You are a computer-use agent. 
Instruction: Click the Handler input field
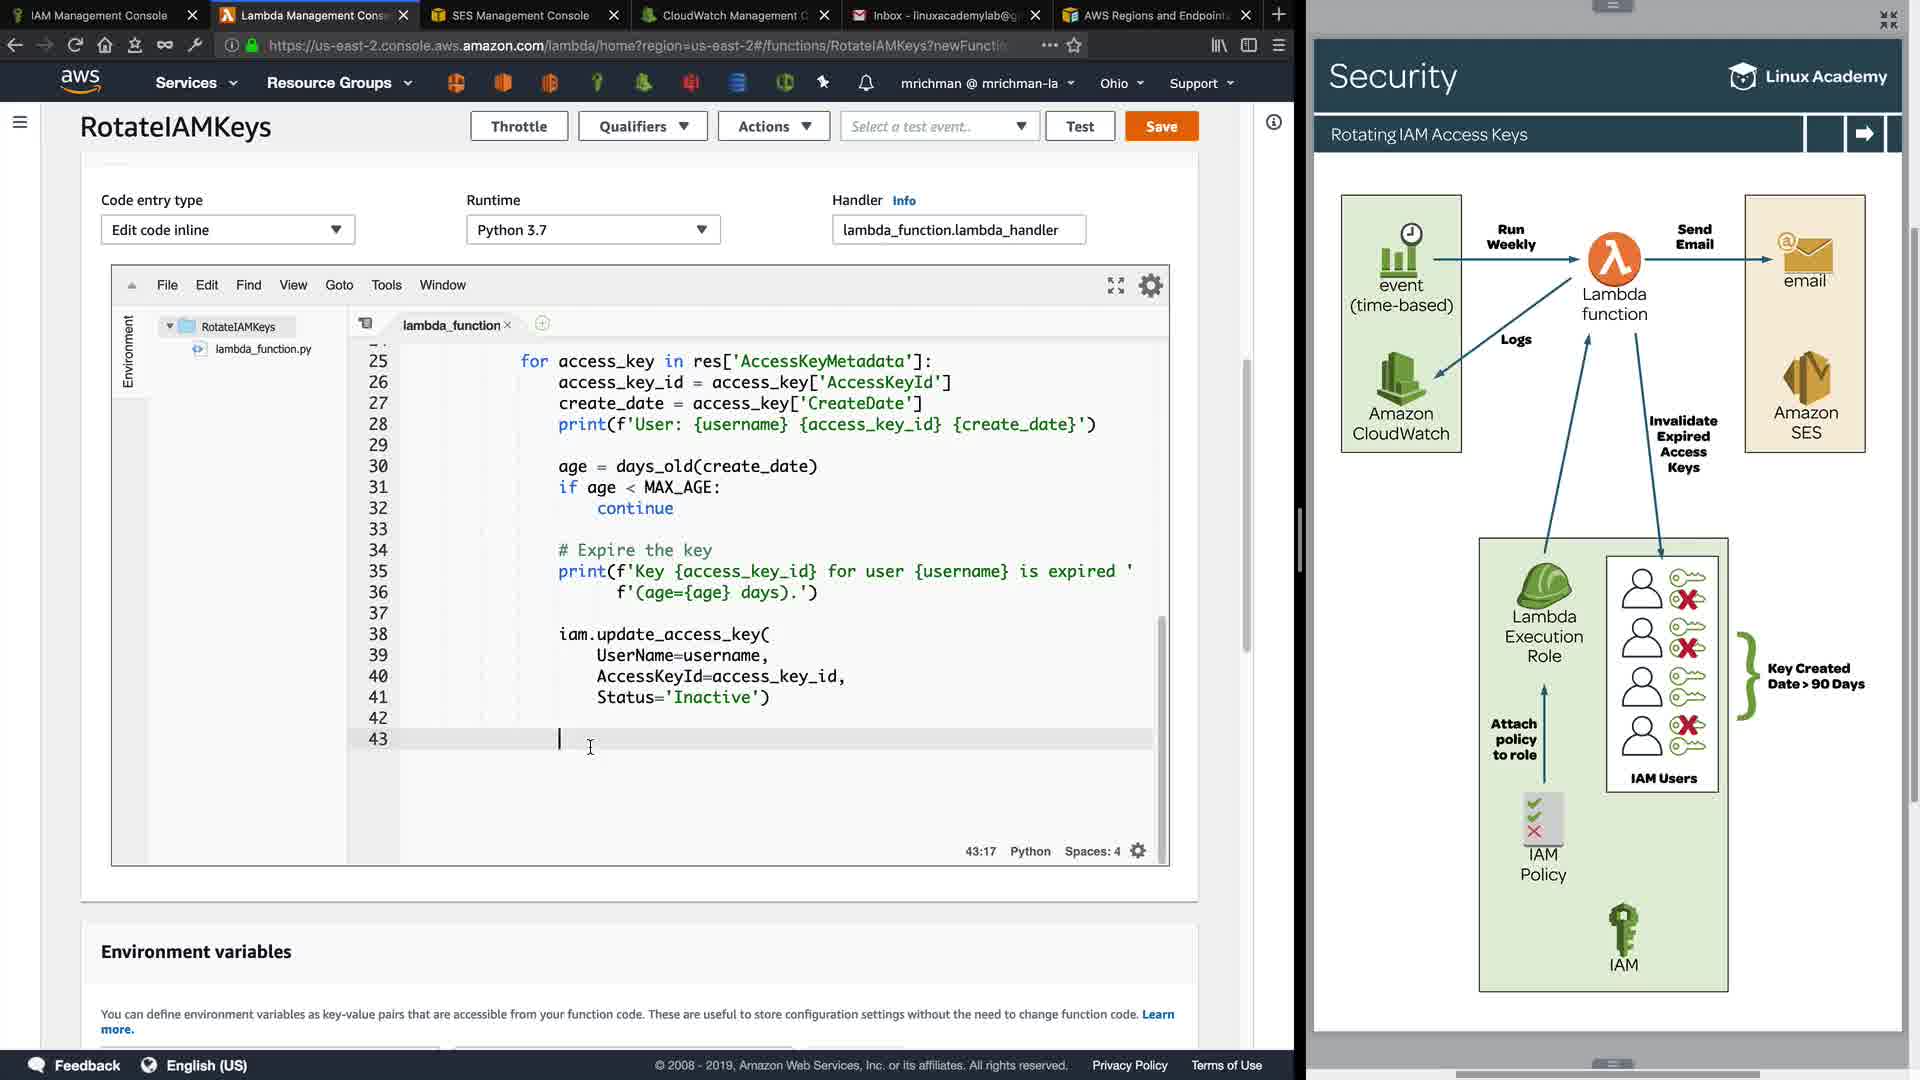958,230
